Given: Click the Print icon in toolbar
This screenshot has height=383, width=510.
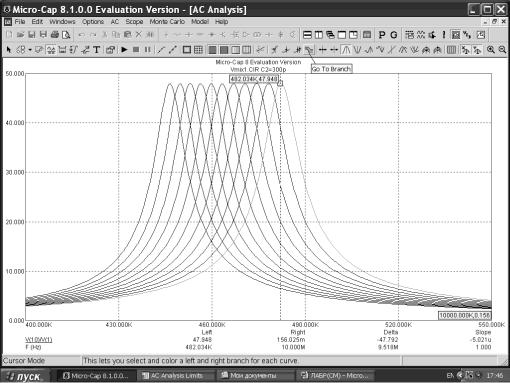Looking at the screenshot, I should click(55, 35).
